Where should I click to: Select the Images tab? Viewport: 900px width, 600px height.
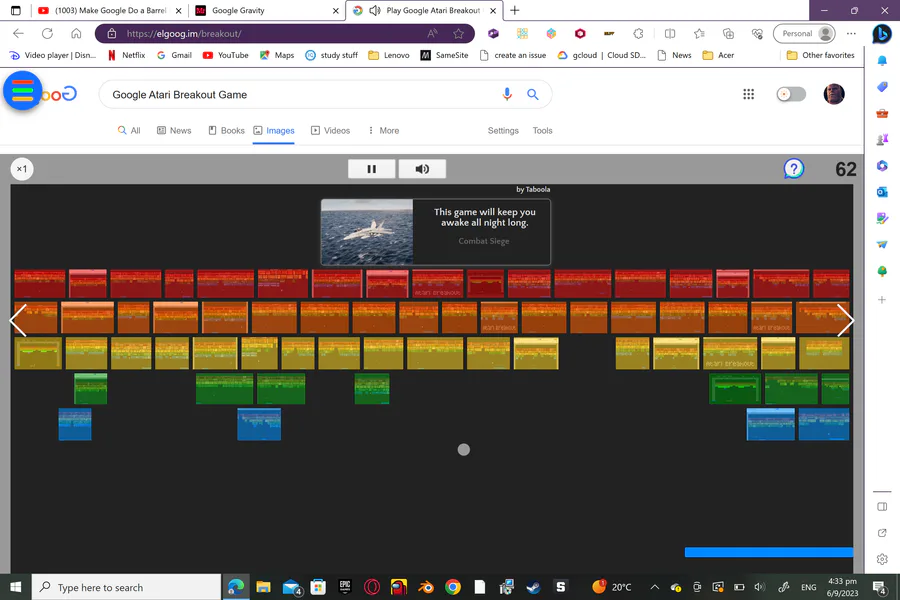(274, 130)
